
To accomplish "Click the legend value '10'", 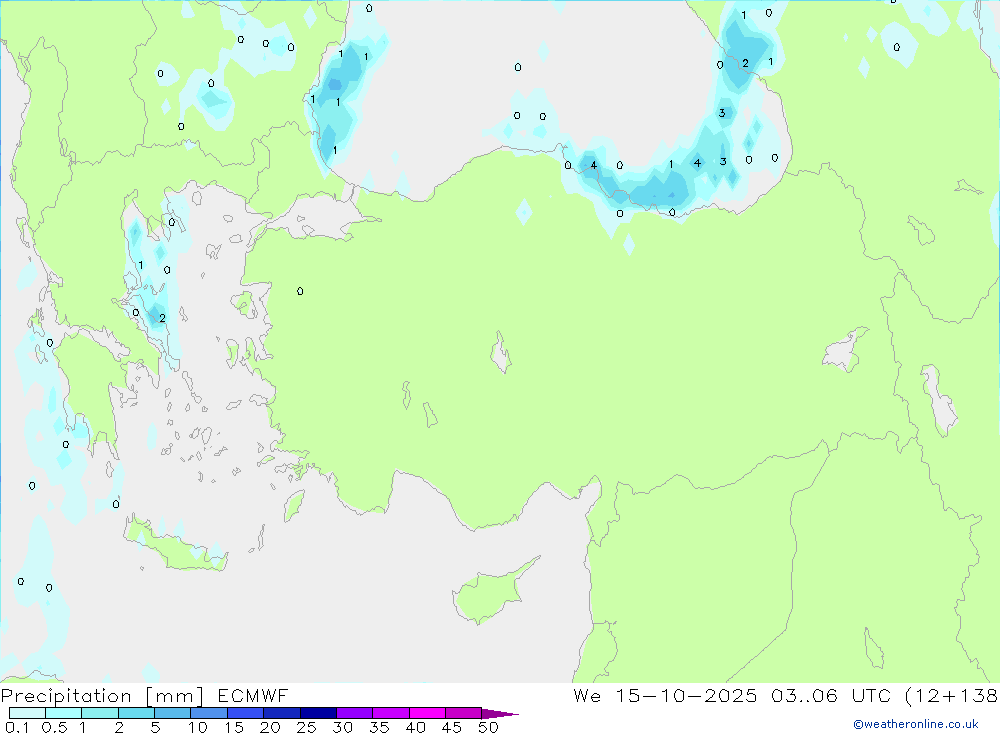I will pyautogui.click(x=198, y=727).
